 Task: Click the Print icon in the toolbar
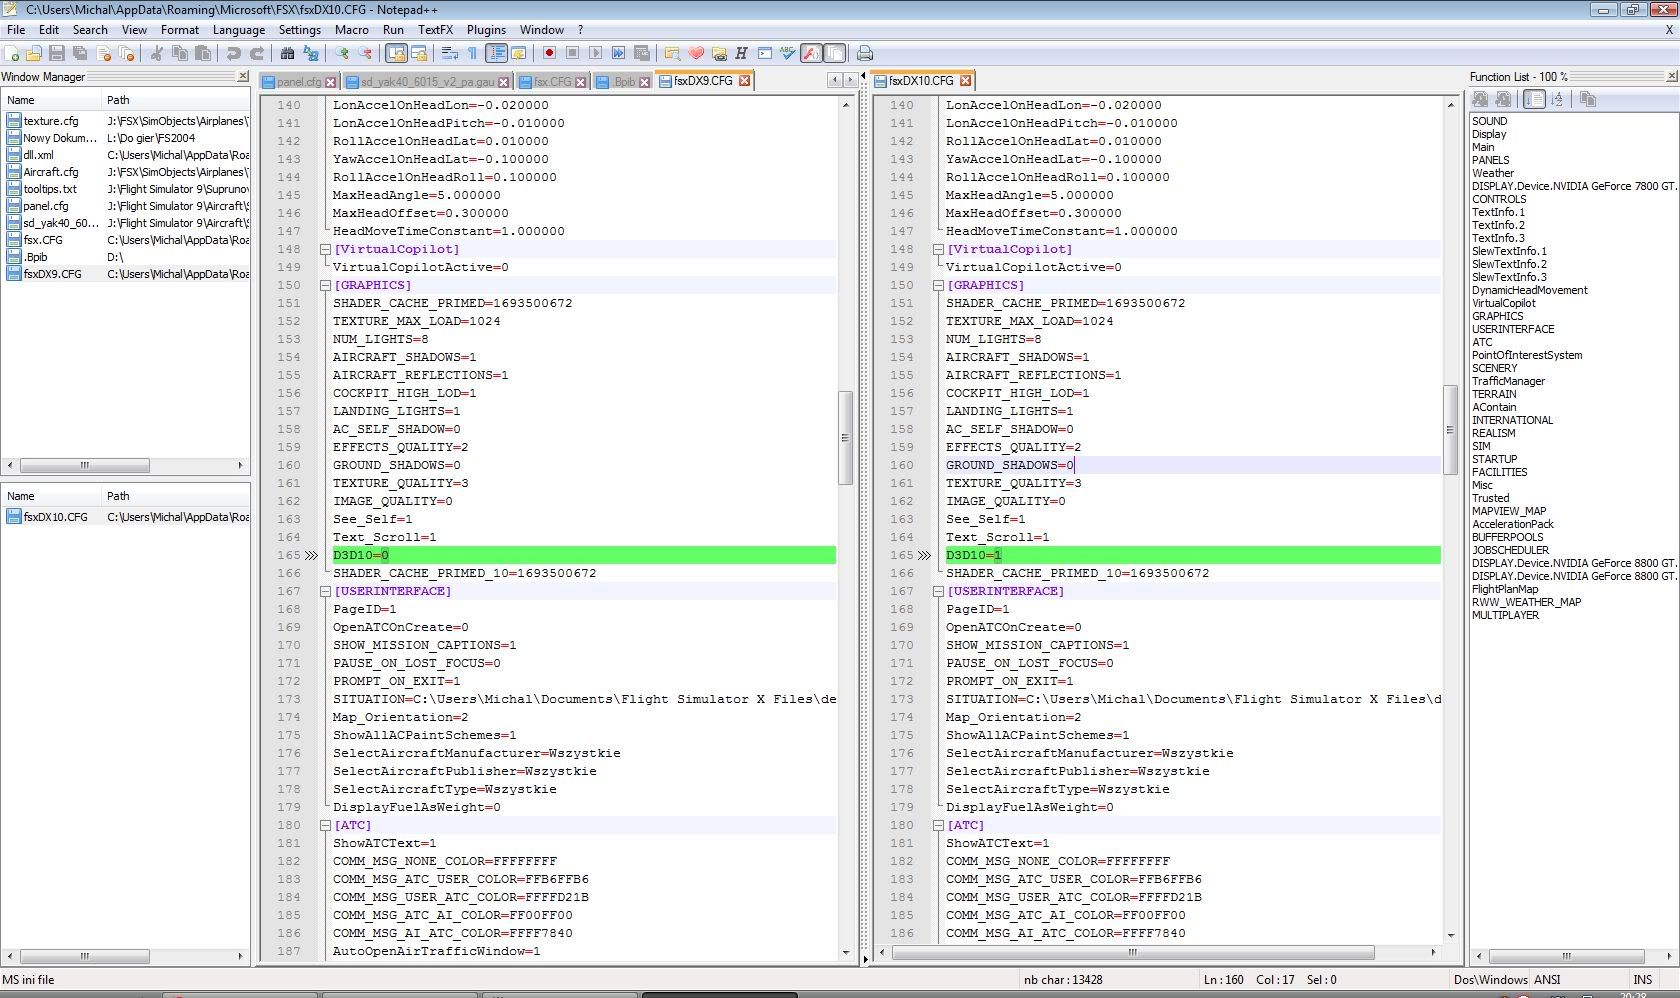coord(865,54)
